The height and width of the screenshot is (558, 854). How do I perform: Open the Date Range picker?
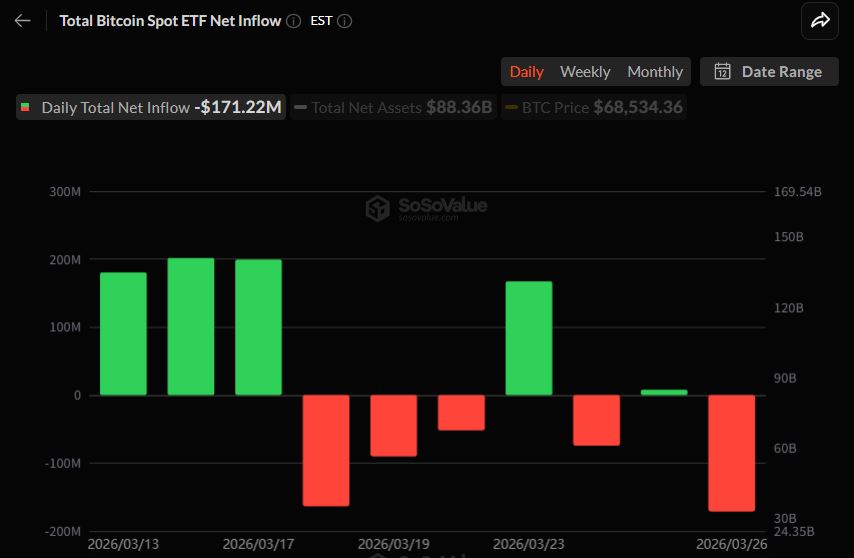point(769,72)
